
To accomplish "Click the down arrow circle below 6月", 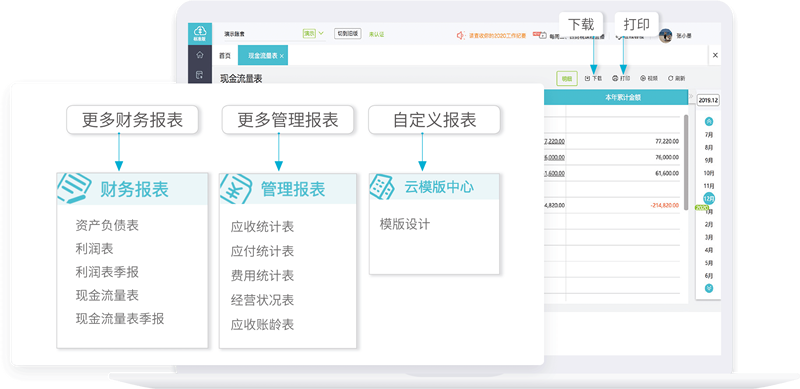I will pyautogui.click(x=709, y=288).
